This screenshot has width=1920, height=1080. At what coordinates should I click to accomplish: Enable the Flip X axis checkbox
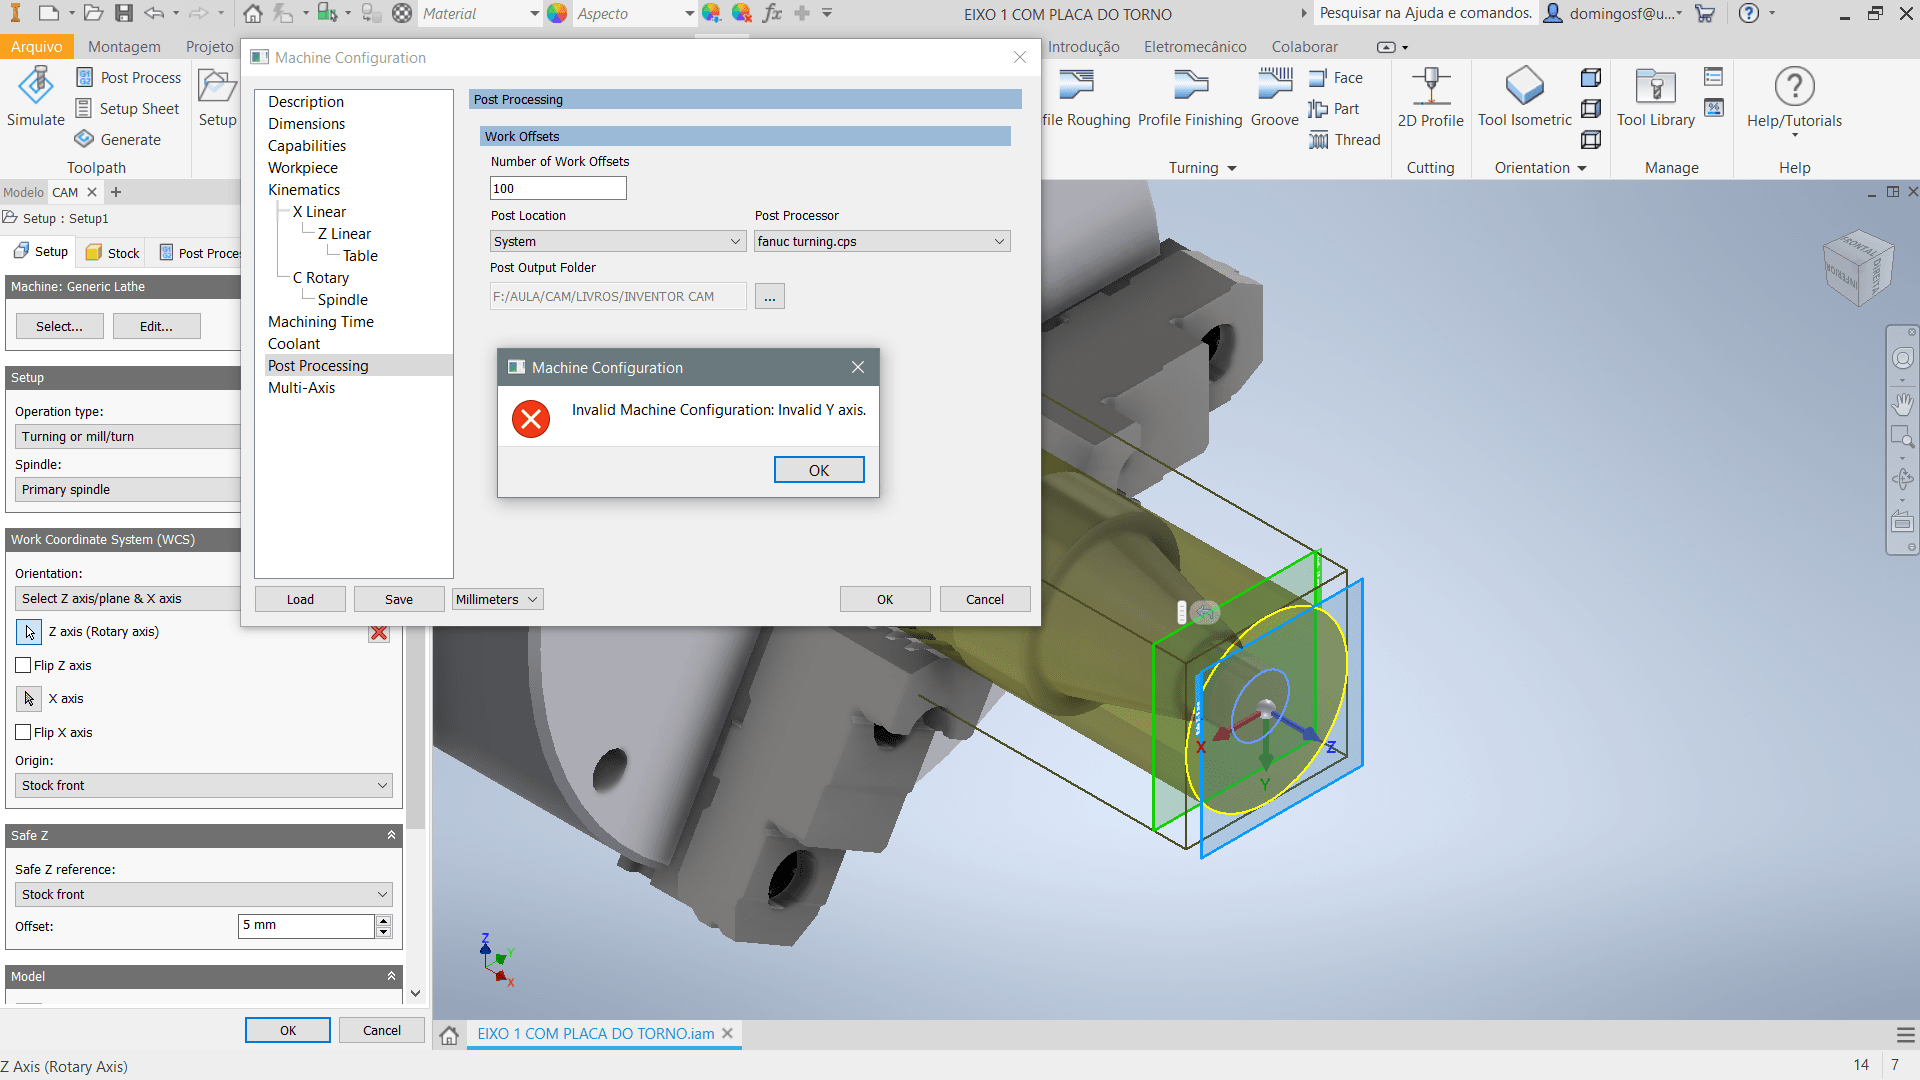point(24,732)
